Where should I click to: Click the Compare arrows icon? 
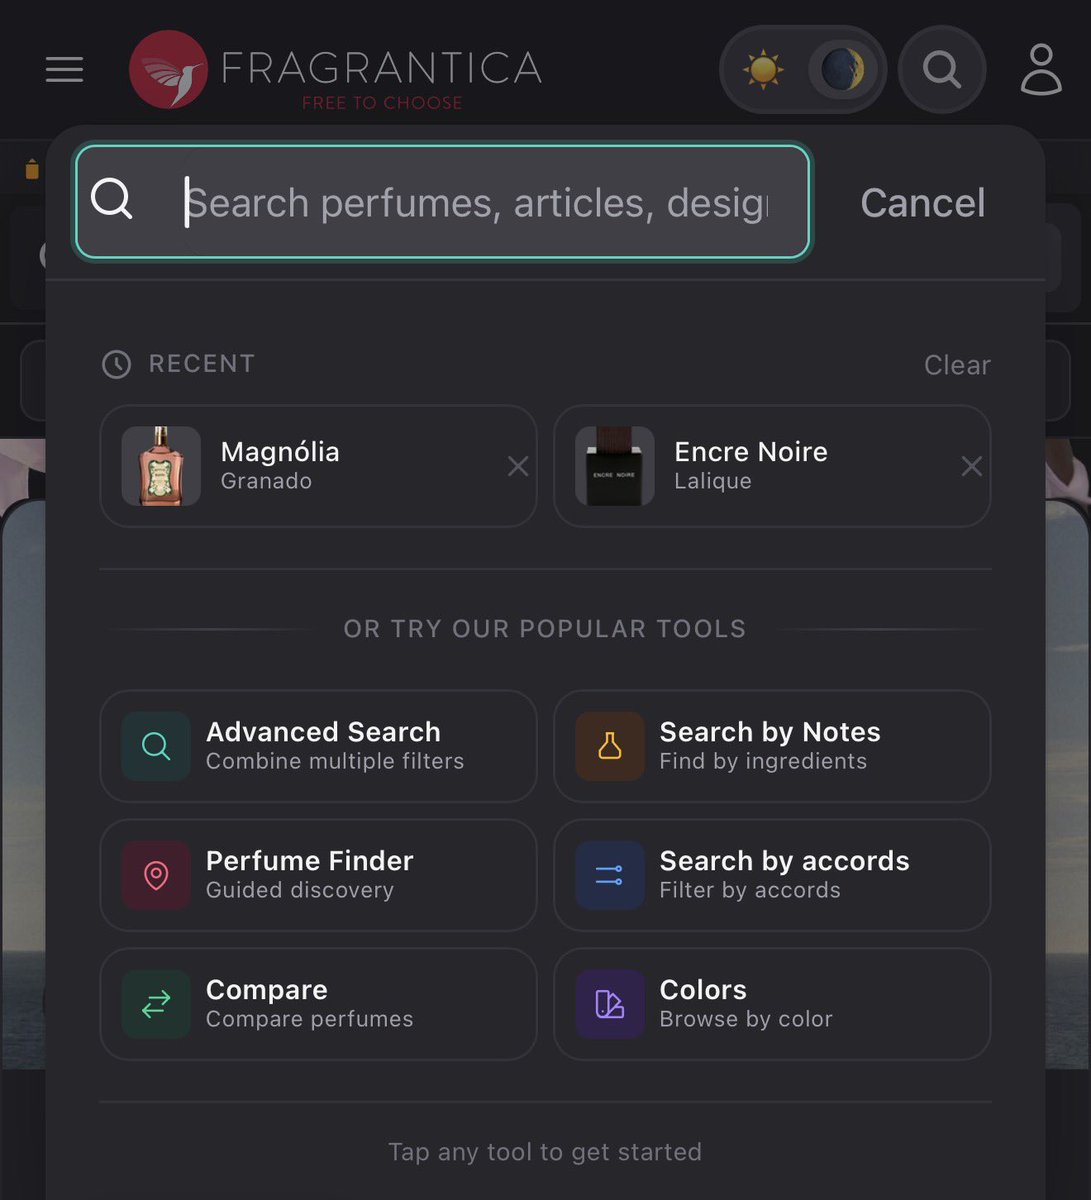156,1004
